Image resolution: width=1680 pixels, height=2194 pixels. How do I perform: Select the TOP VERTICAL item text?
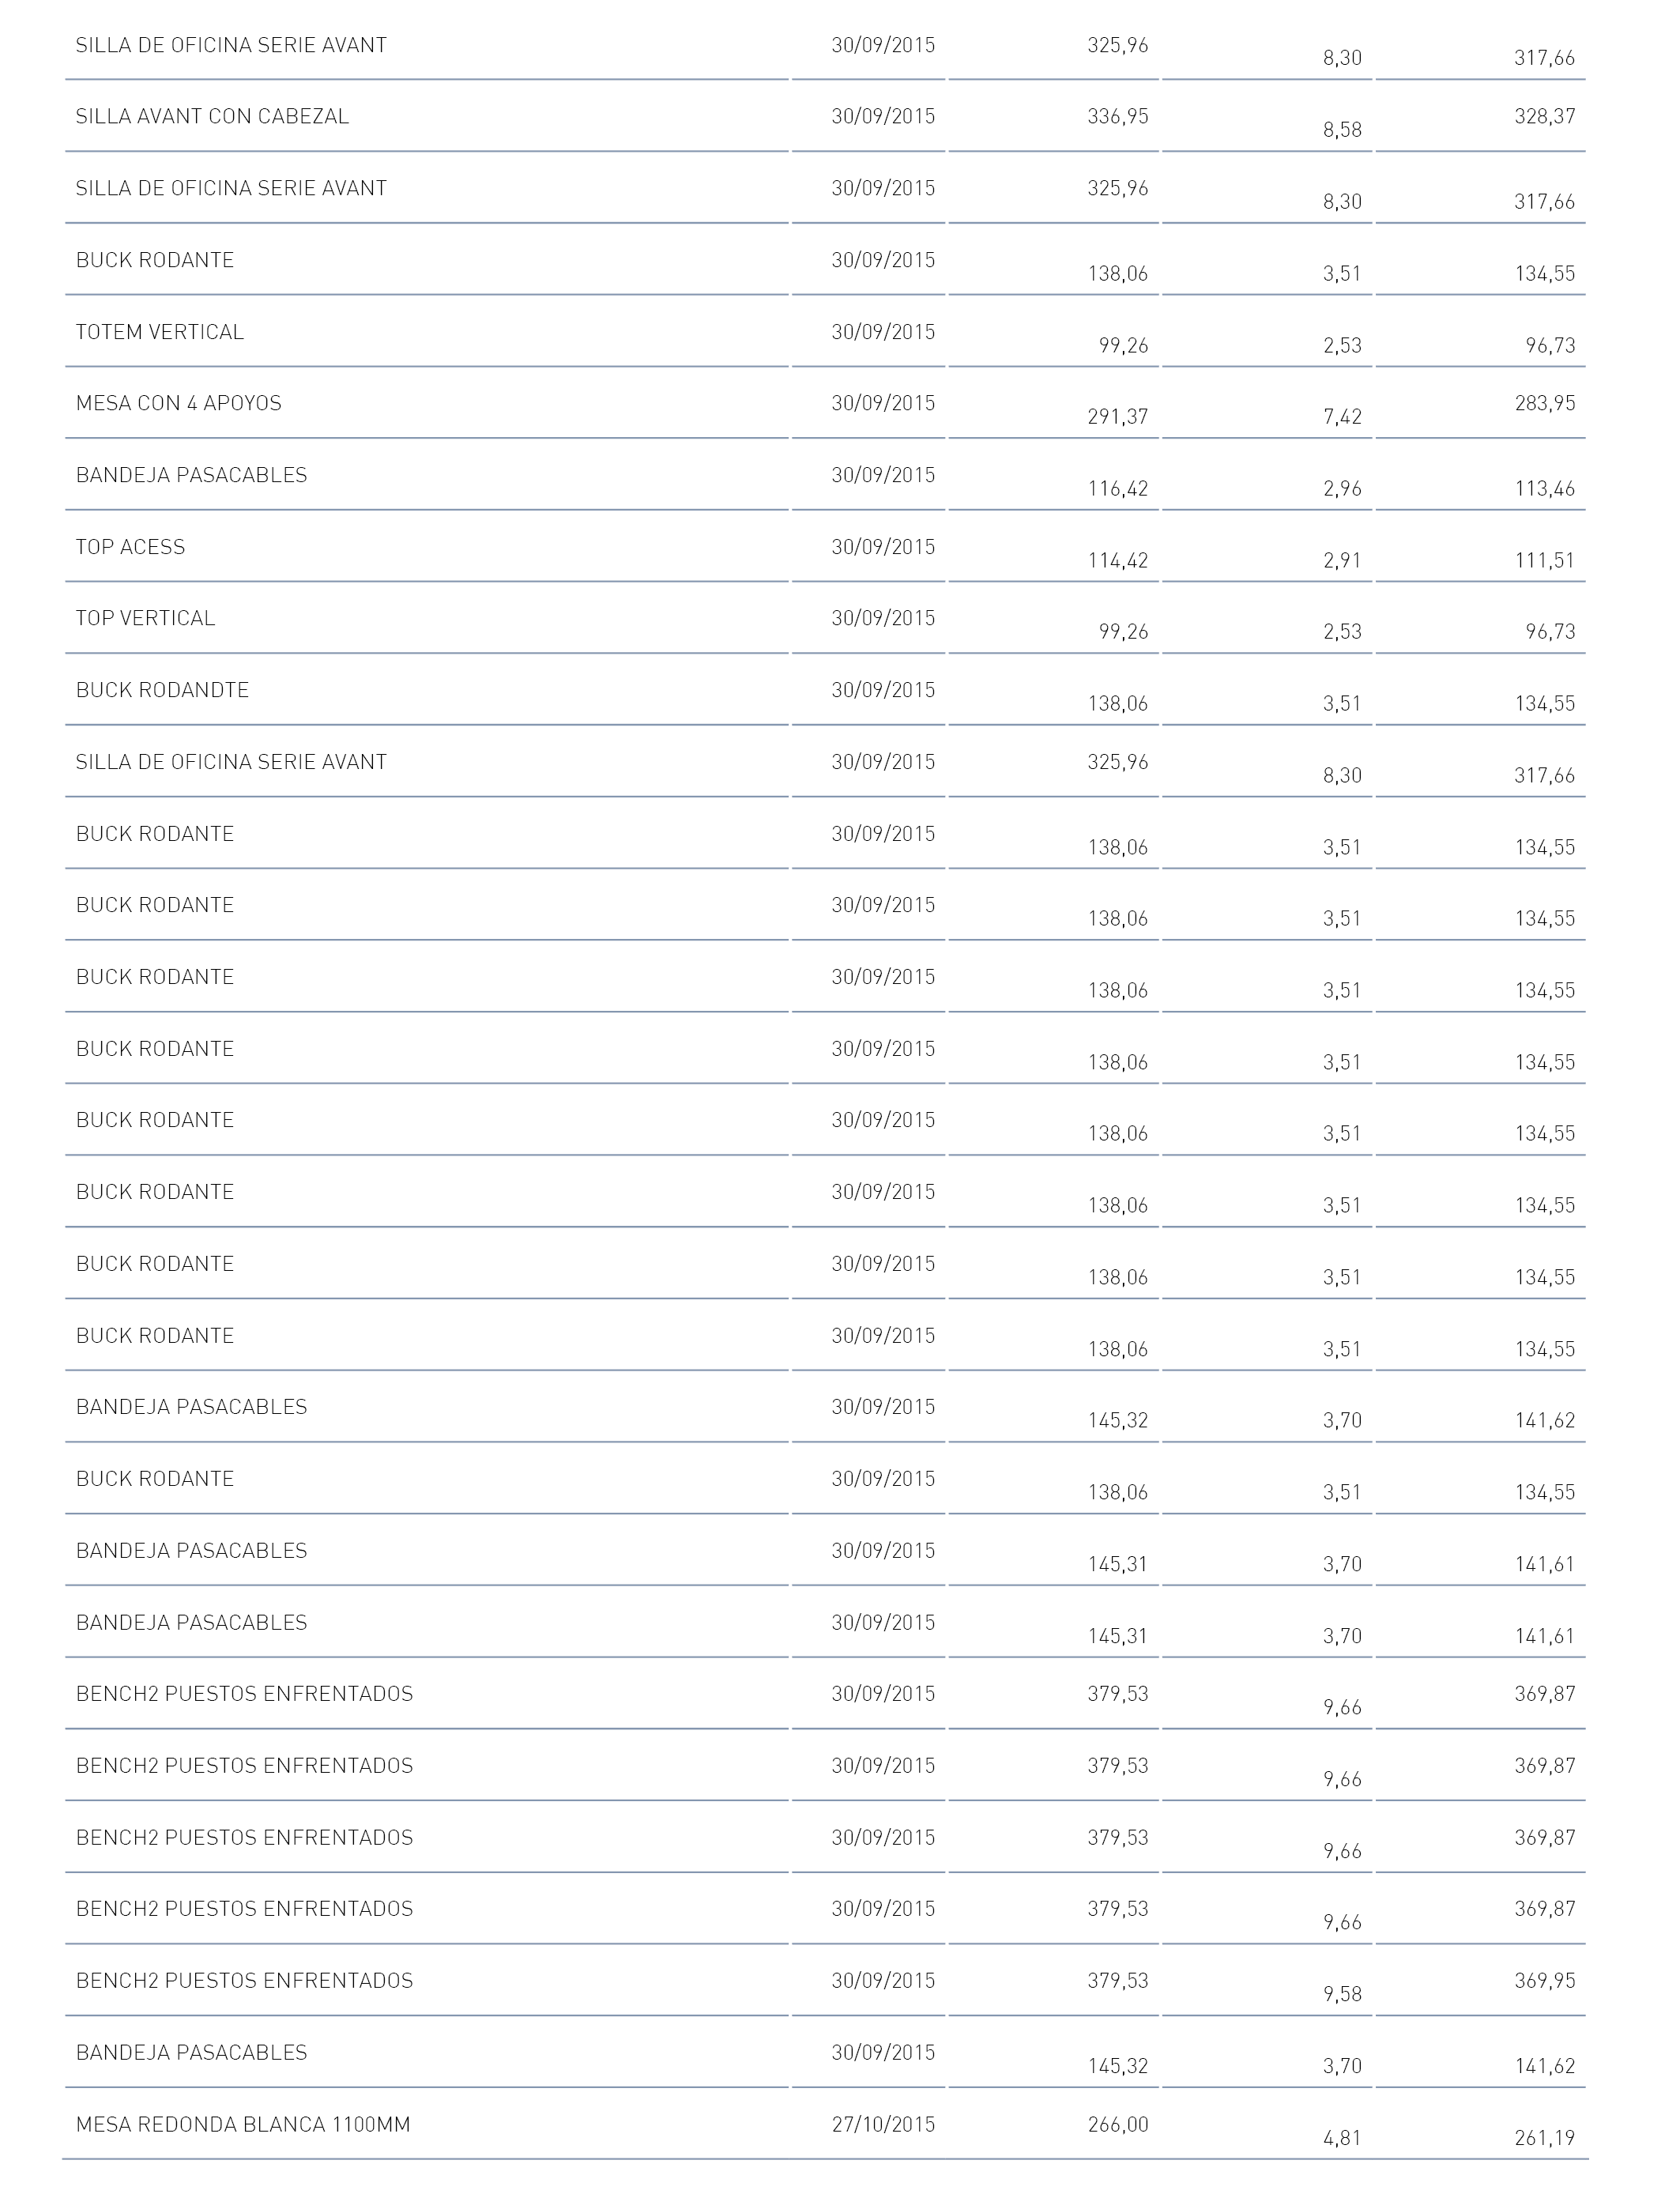145,618
